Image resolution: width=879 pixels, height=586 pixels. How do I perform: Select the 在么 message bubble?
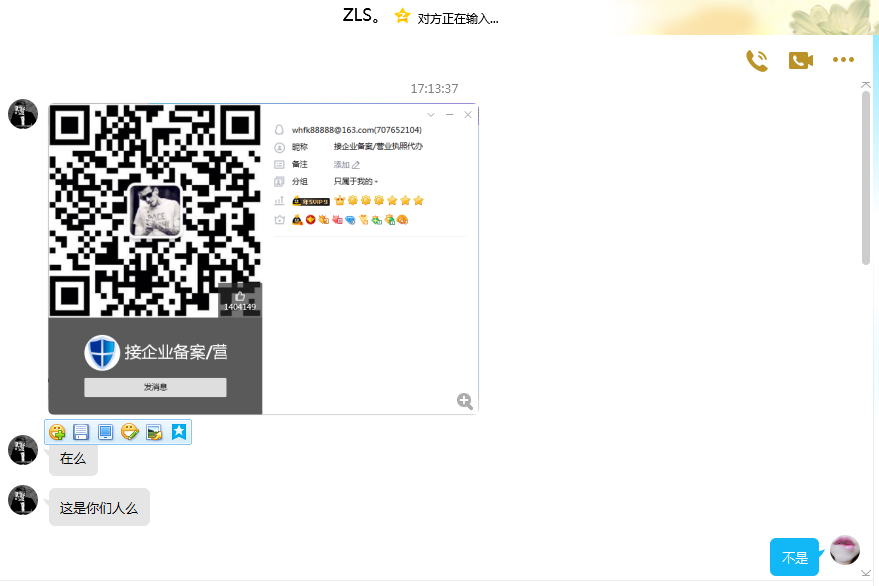pos(73,459)
